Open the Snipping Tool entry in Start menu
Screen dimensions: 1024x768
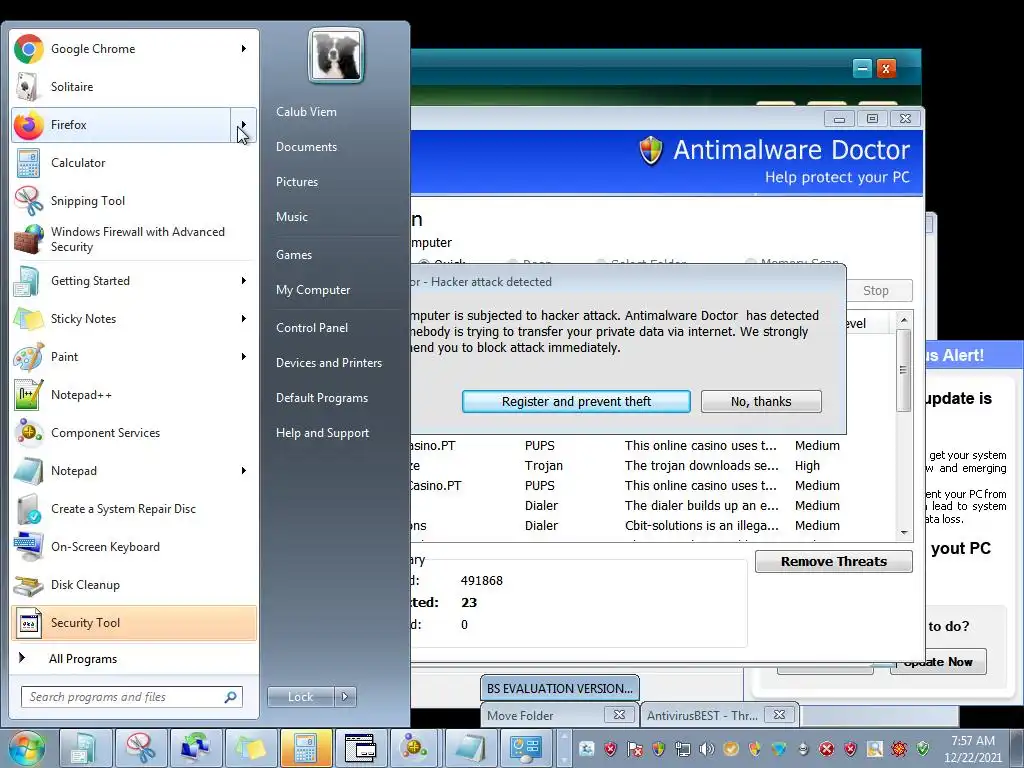point(134,200)
